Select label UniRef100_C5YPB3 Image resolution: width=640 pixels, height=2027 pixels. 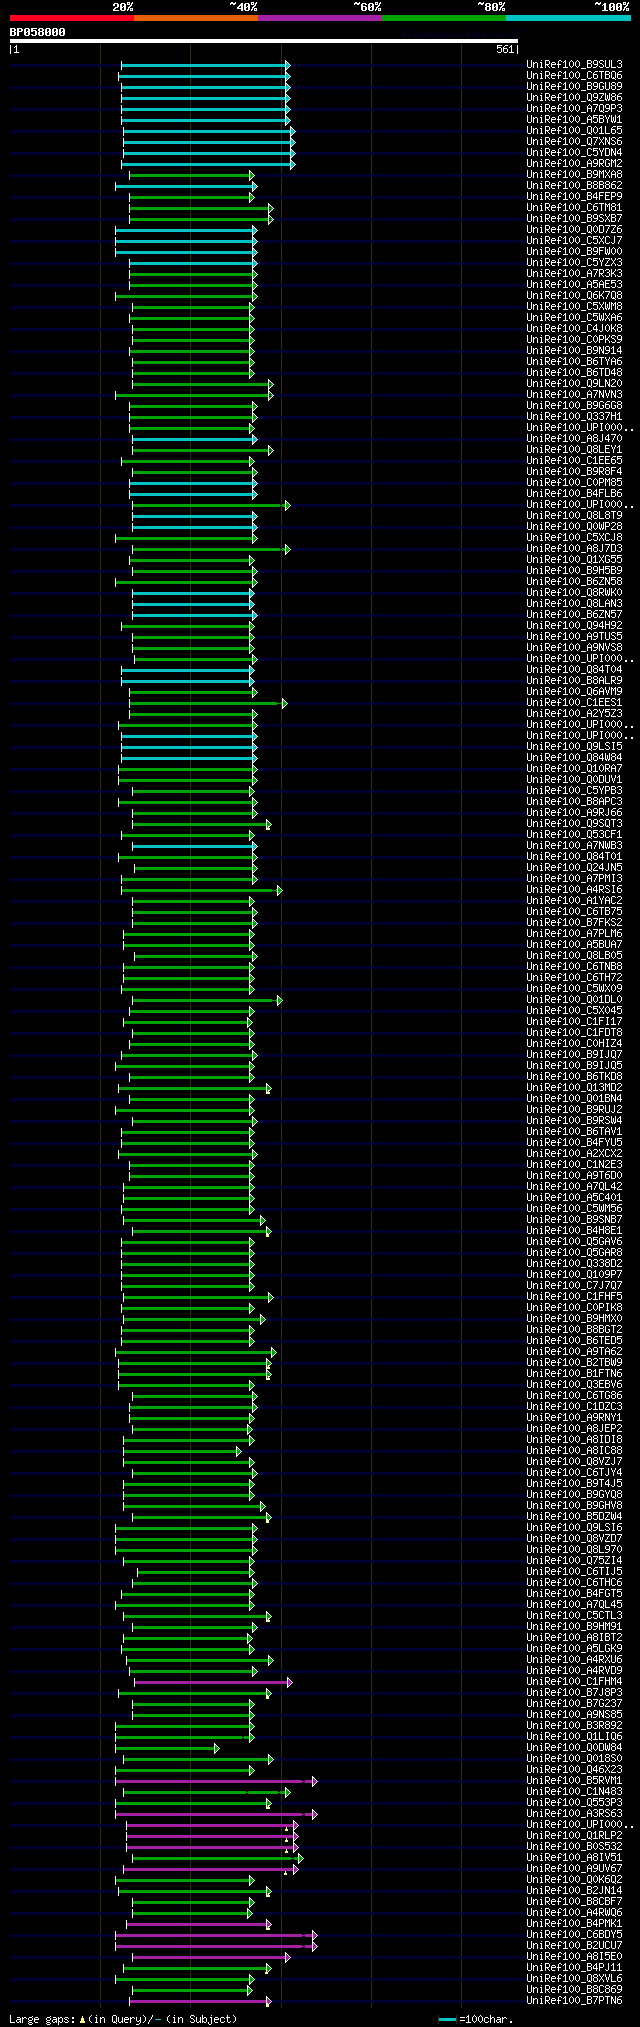(574, 790)
